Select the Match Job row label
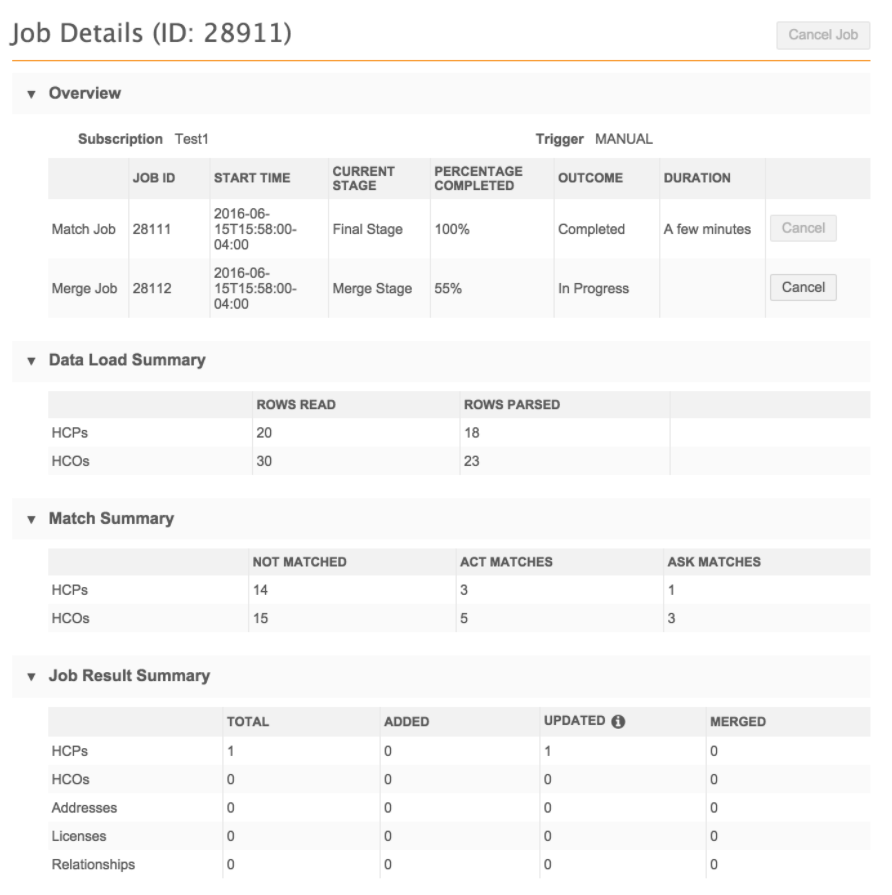Viewport: 892px width, 895px height. (x=85, y=229)
